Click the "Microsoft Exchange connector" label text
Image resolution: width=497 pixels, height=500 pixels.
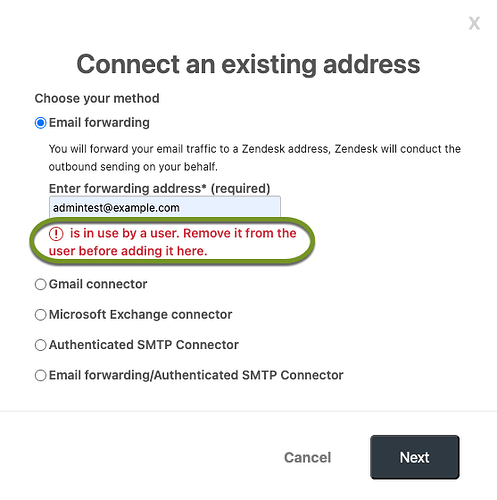[x=140, y=315]
